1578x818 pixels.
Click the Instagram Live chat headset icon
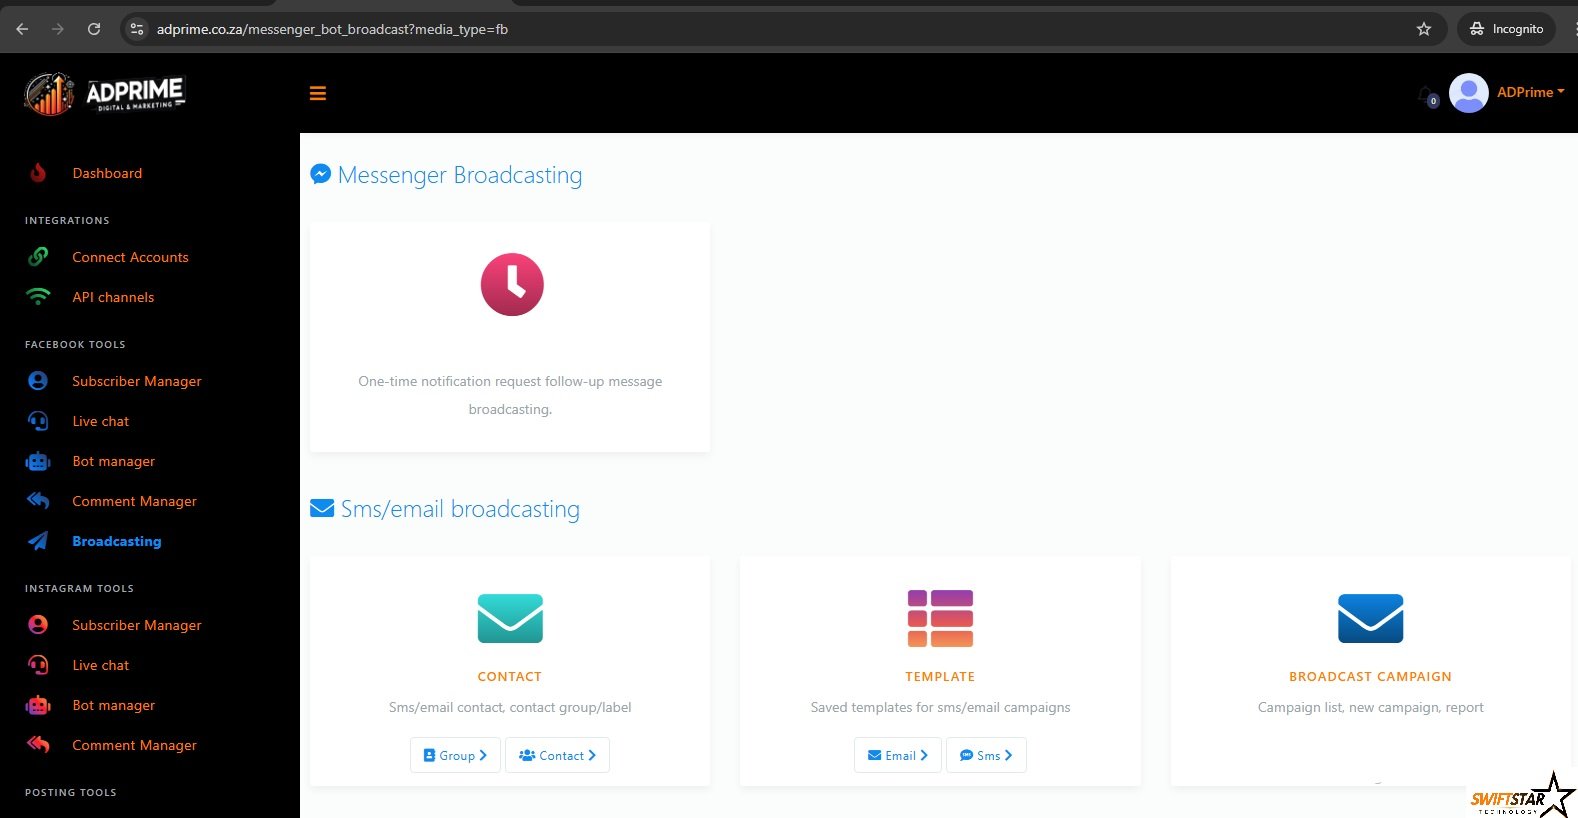tap(38, 665)
